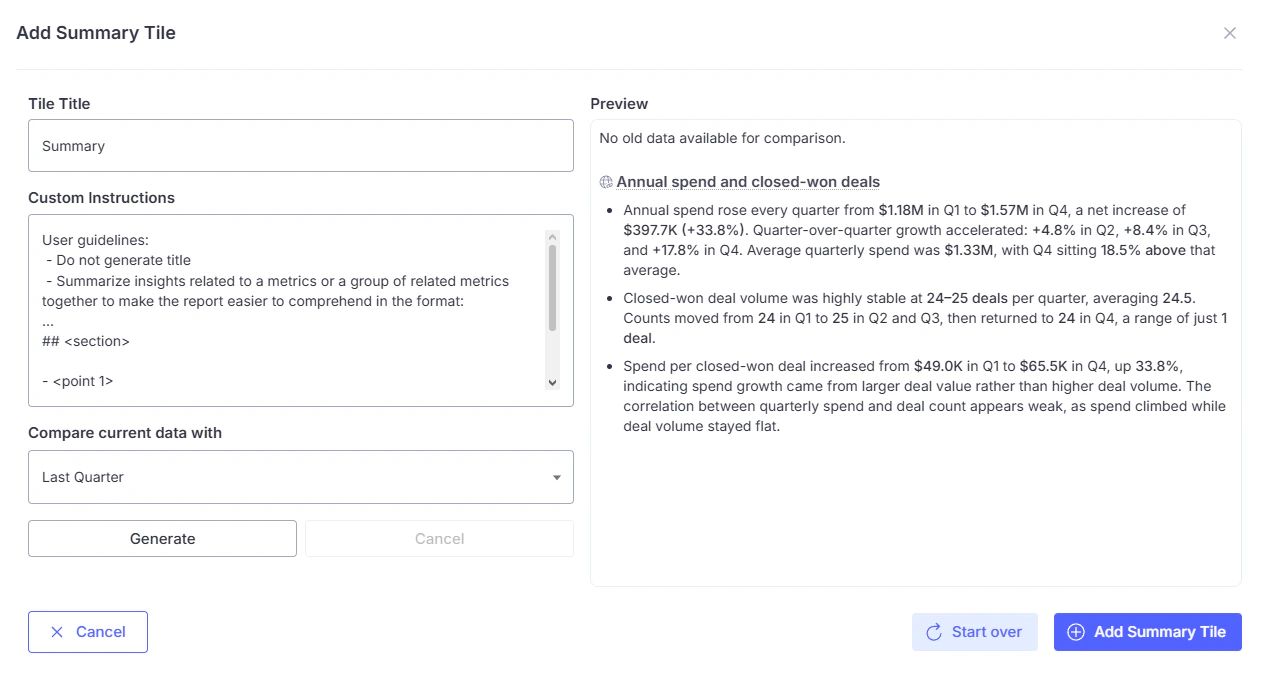Select the Last Quarter combo box
Image resolution: width=1266 pixels, height=680 pixels.
(x=301, y=477)
